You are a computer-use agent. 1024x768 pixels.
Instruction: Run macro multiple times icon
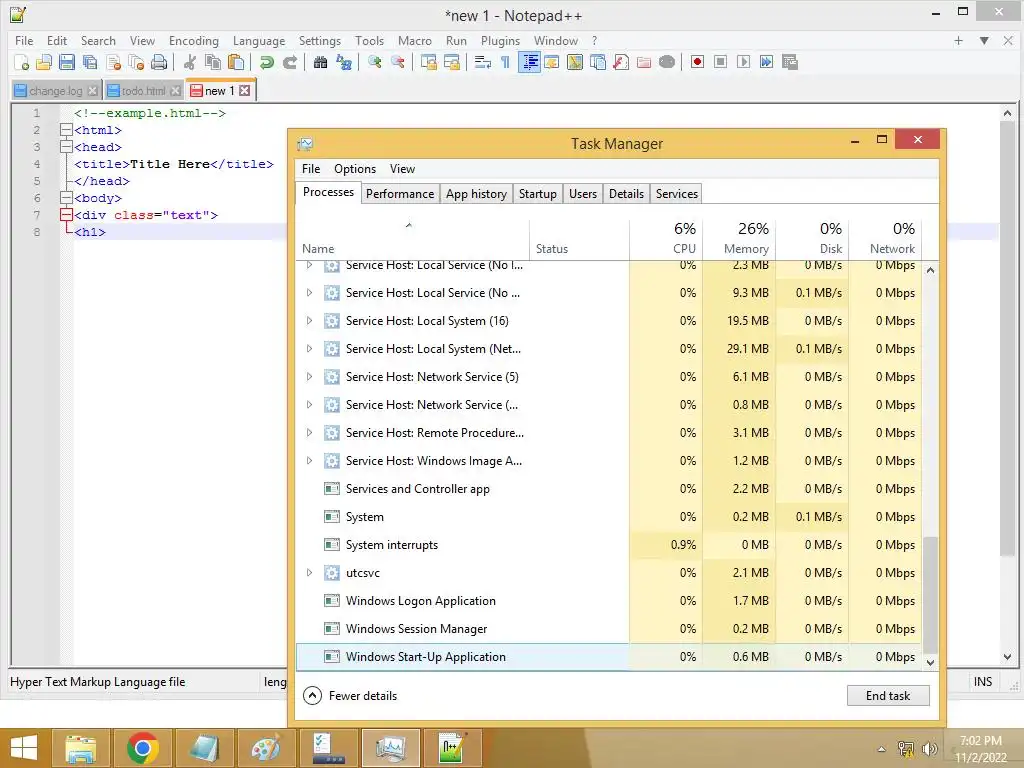pos(767,62)
